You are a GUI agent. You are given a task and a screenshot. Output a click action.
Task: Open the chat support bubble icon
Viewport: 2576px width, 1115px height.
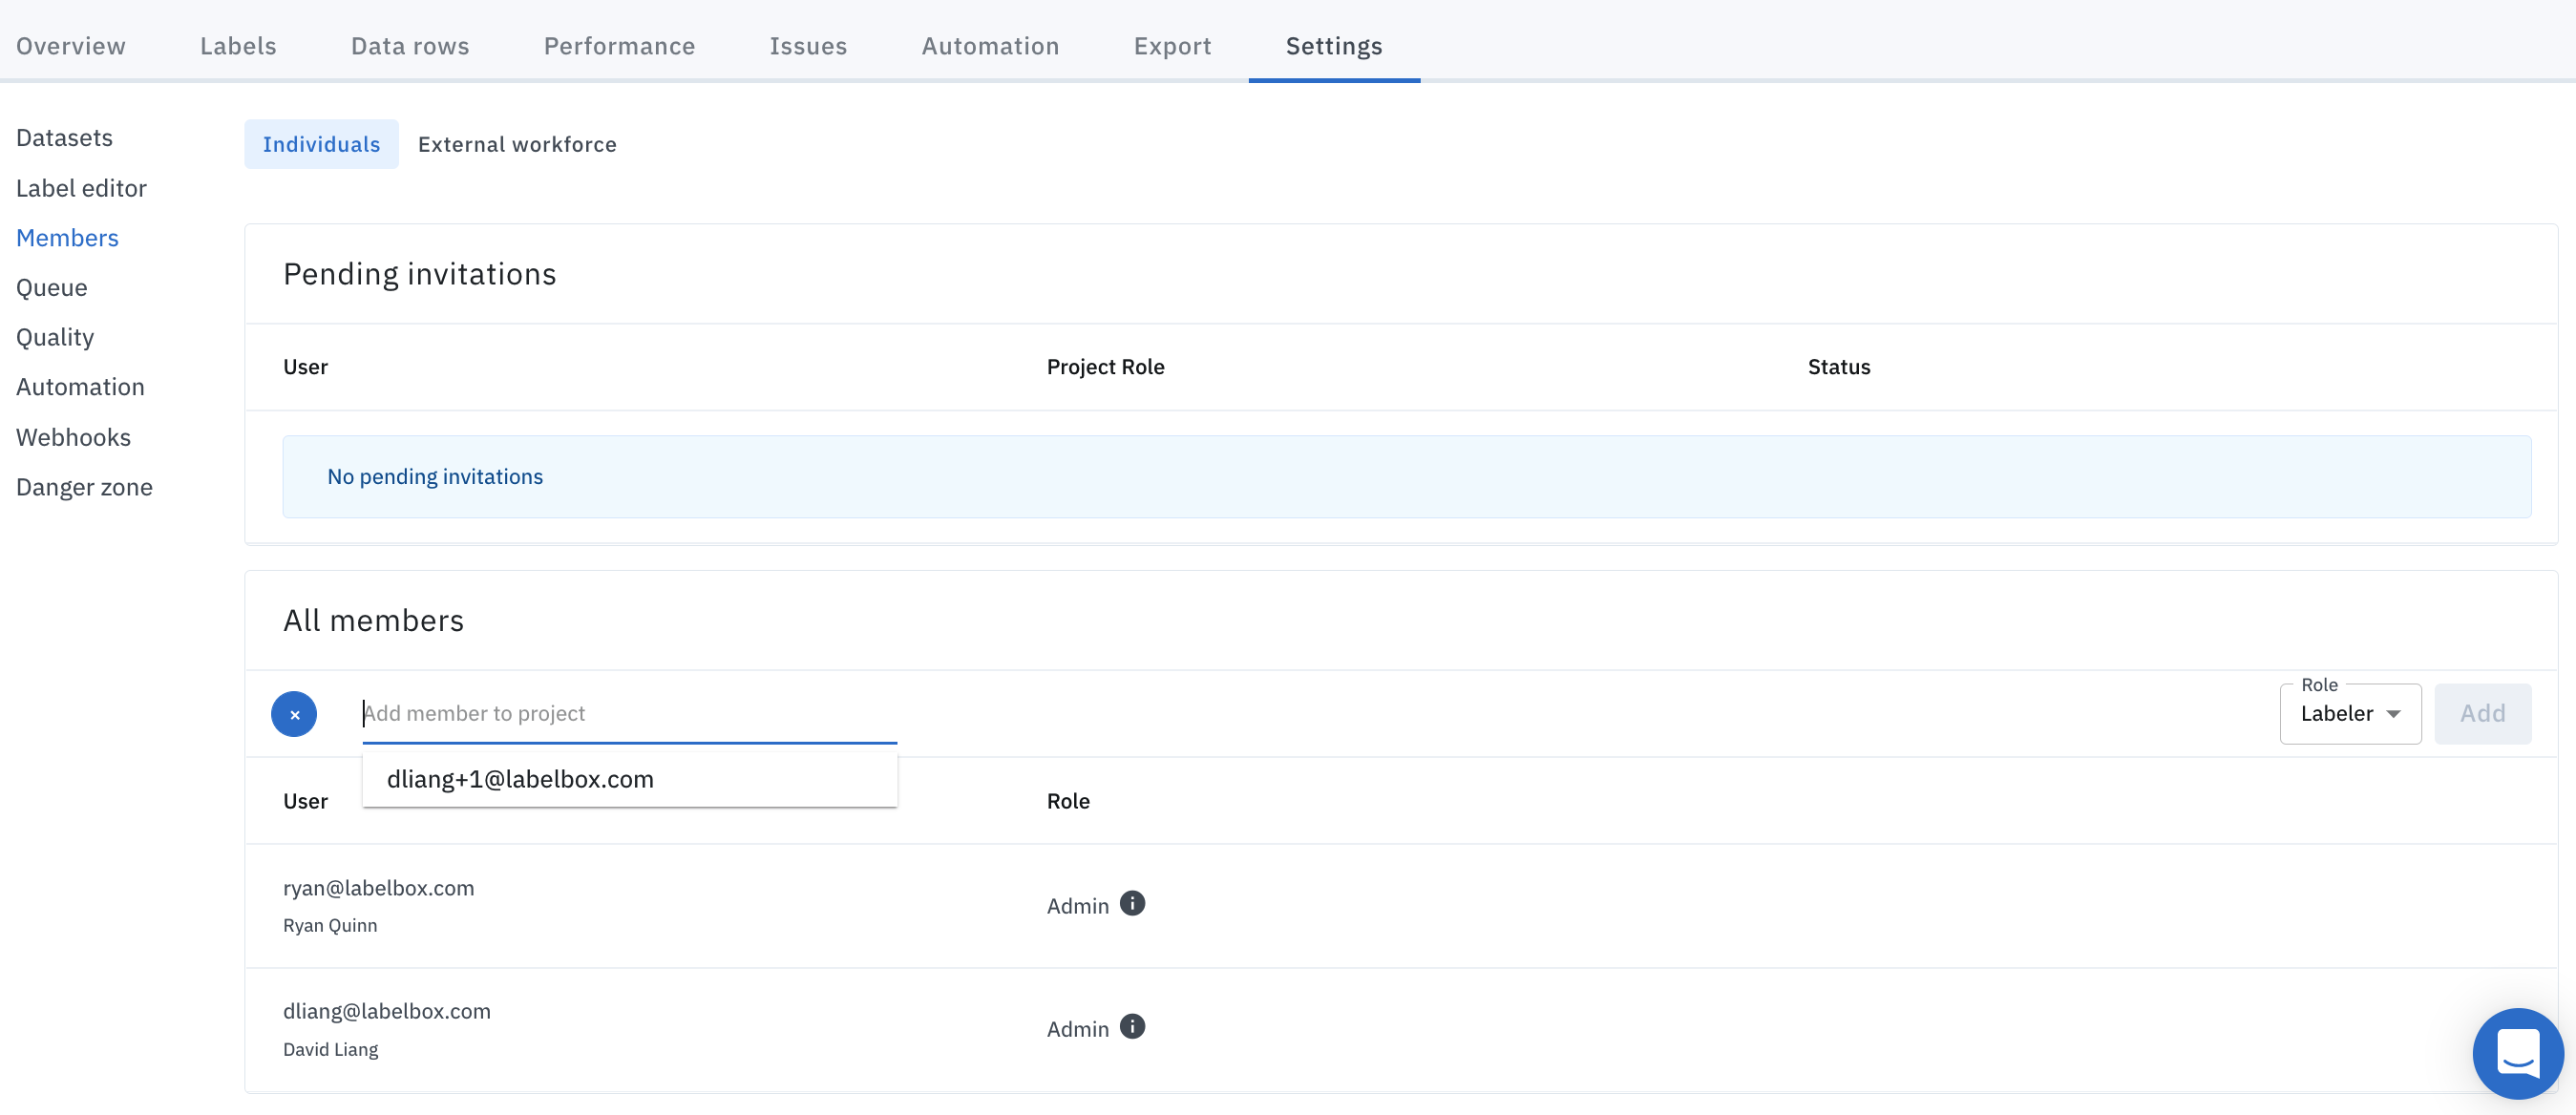tap(2517, 1053)
